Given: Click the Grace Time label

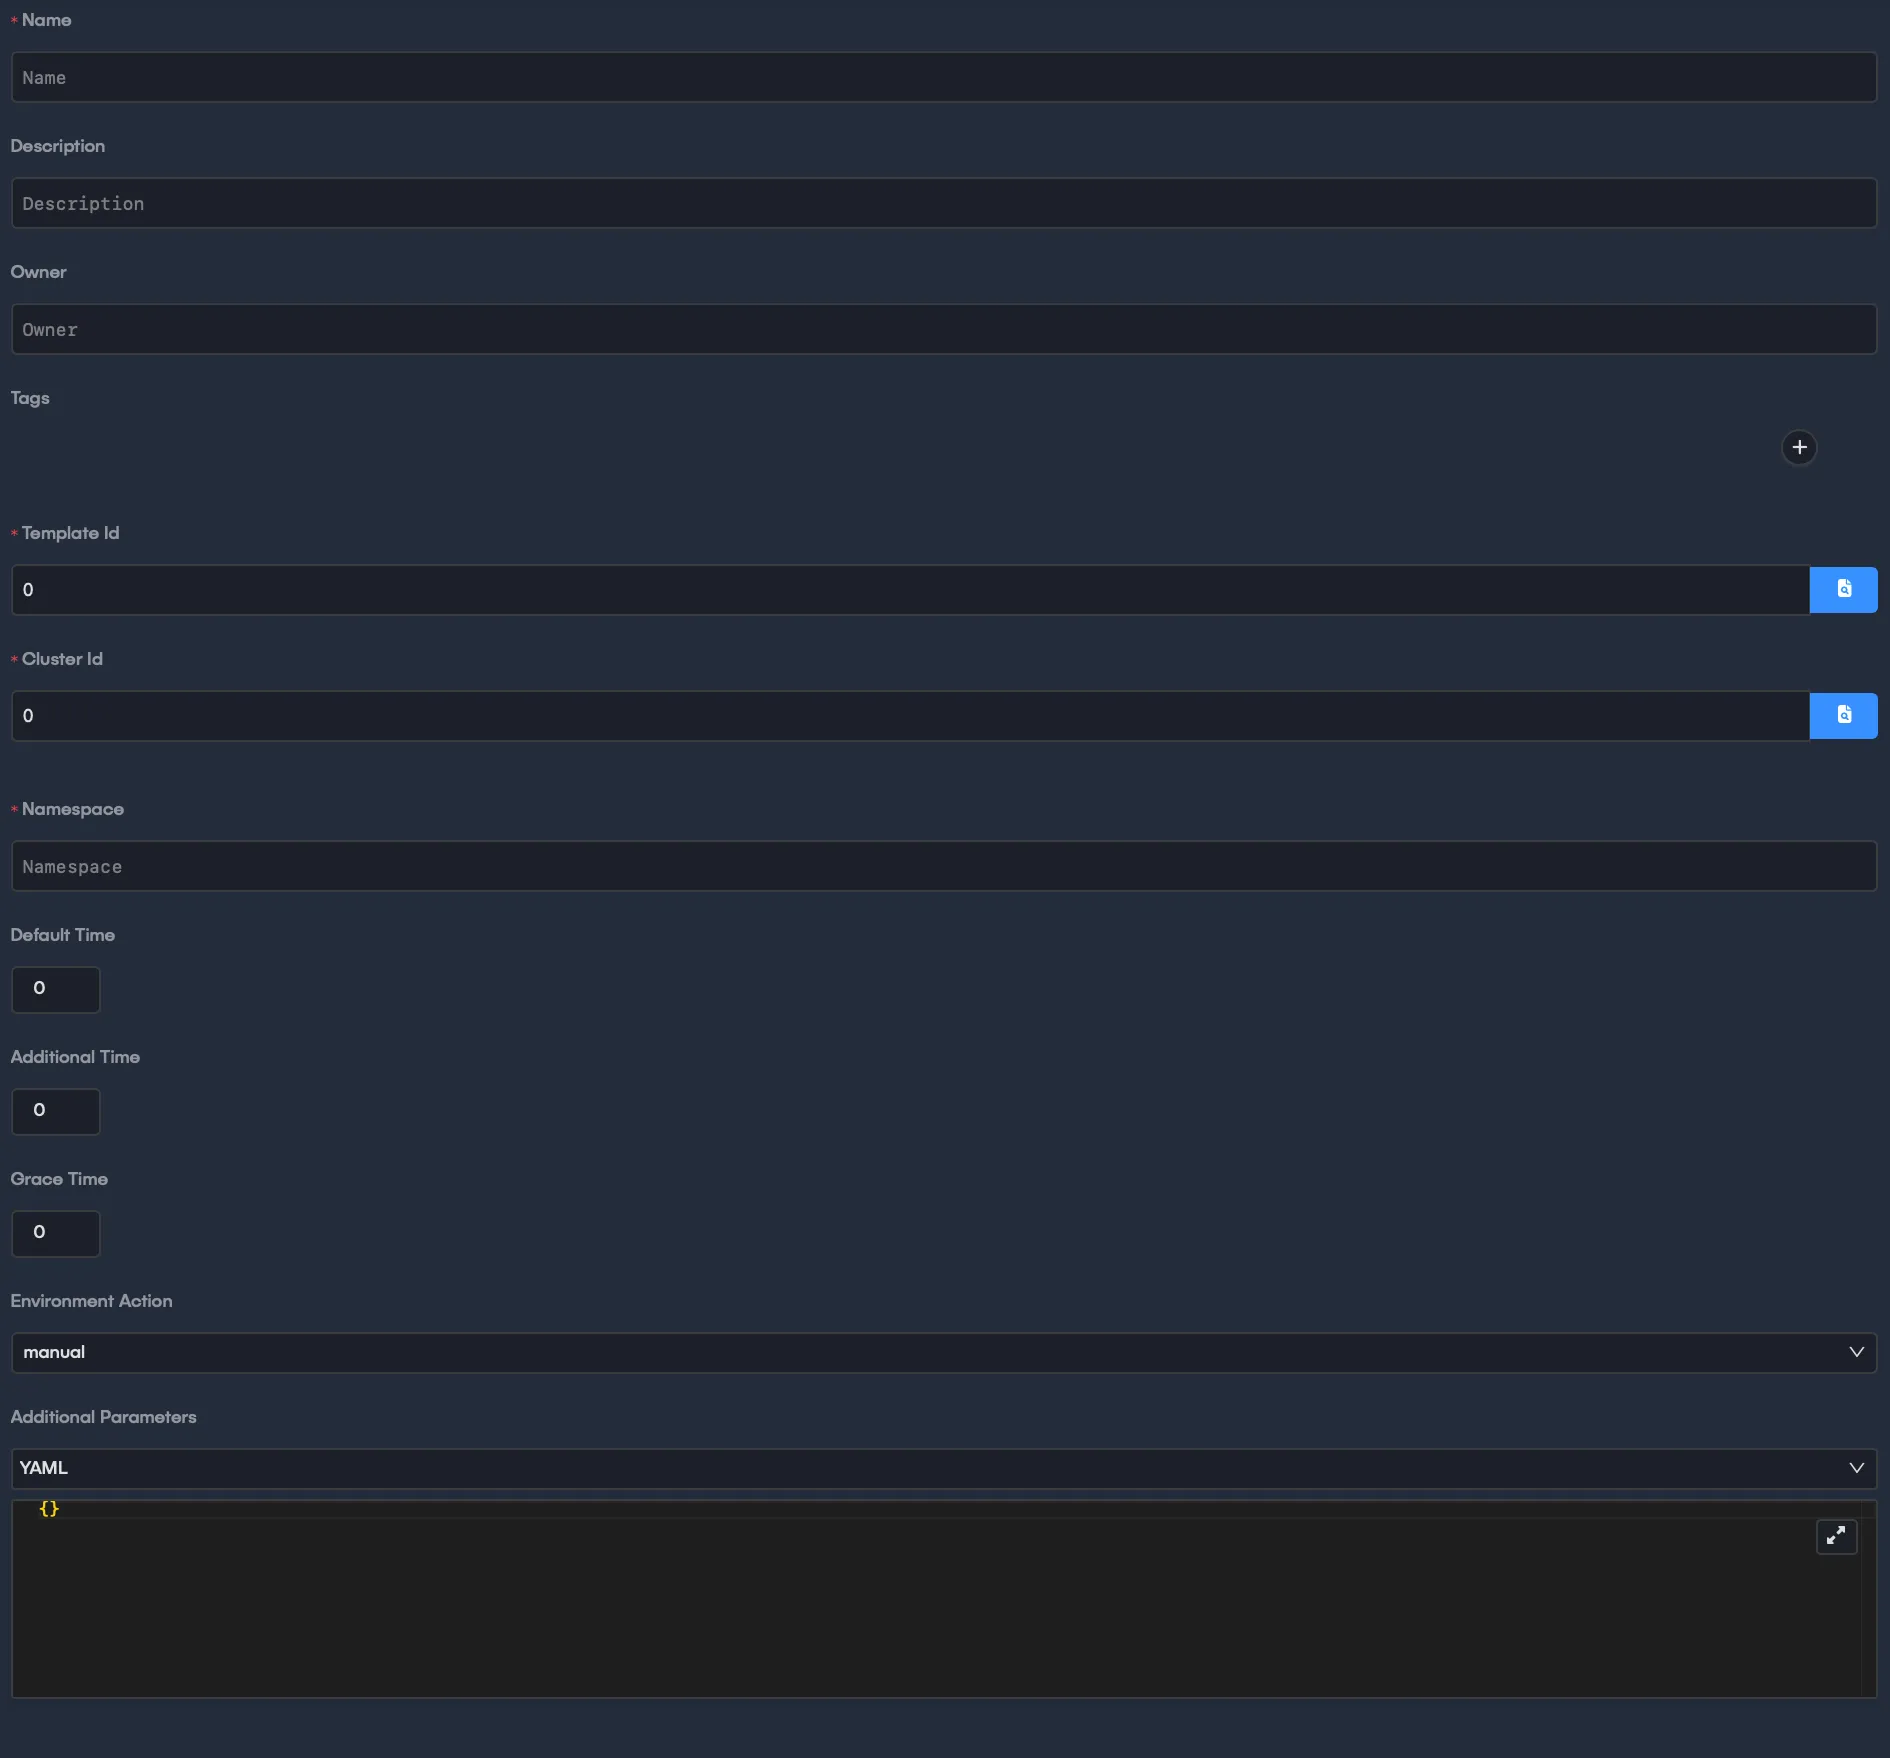Looking at the screenshot, I should (x=59, y=1179).
